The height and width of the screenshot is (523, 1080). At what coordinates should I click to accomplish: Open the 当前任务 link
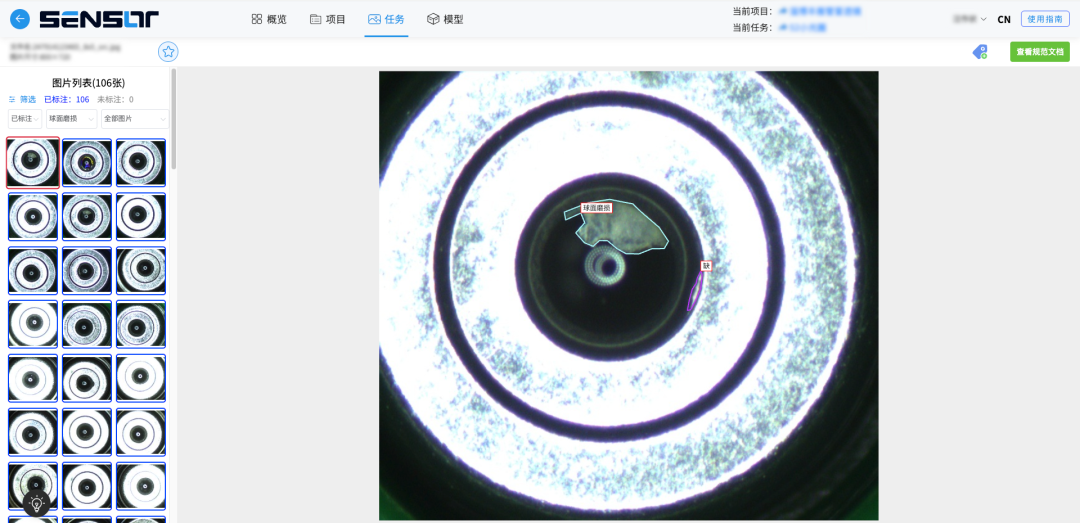[802, 28]
